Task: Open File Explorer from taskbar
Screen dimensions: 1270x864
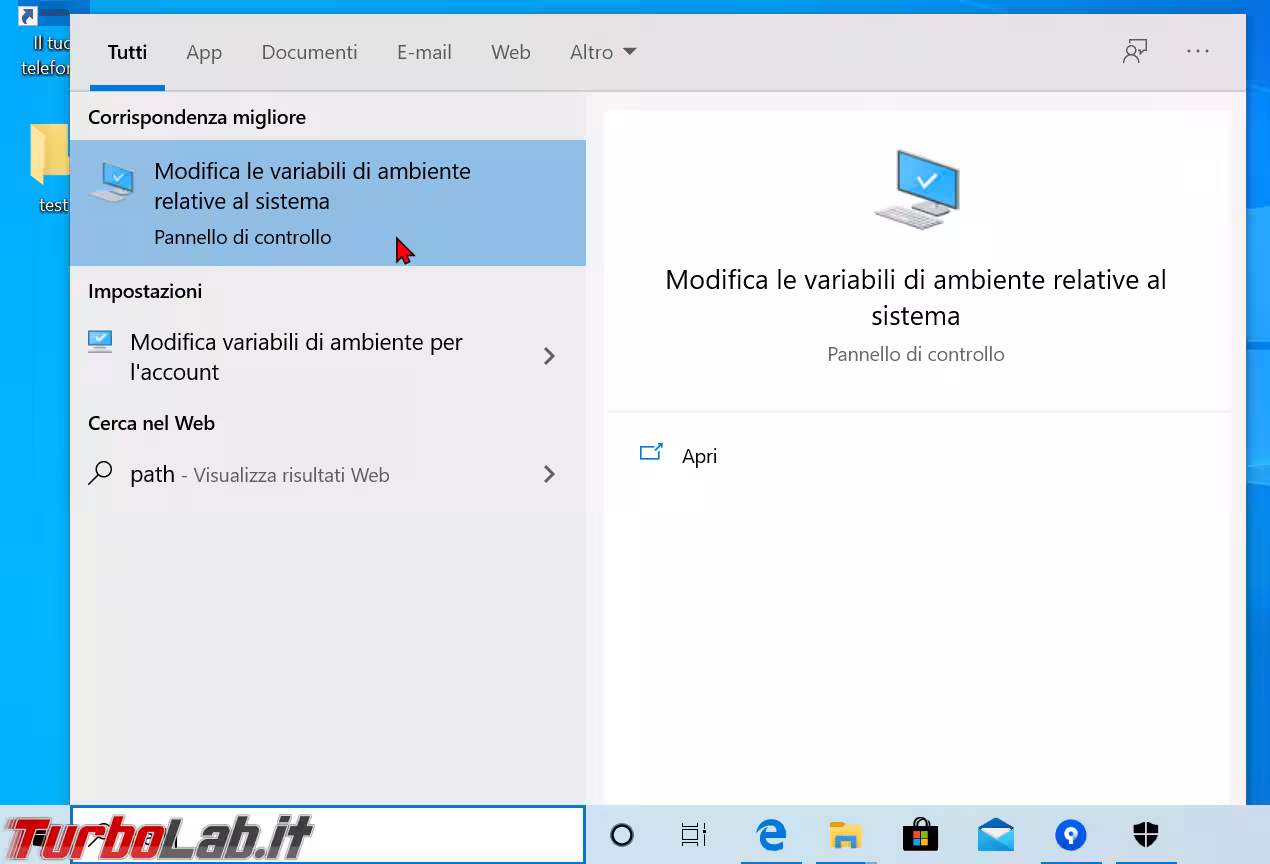Action: point(845,835)
